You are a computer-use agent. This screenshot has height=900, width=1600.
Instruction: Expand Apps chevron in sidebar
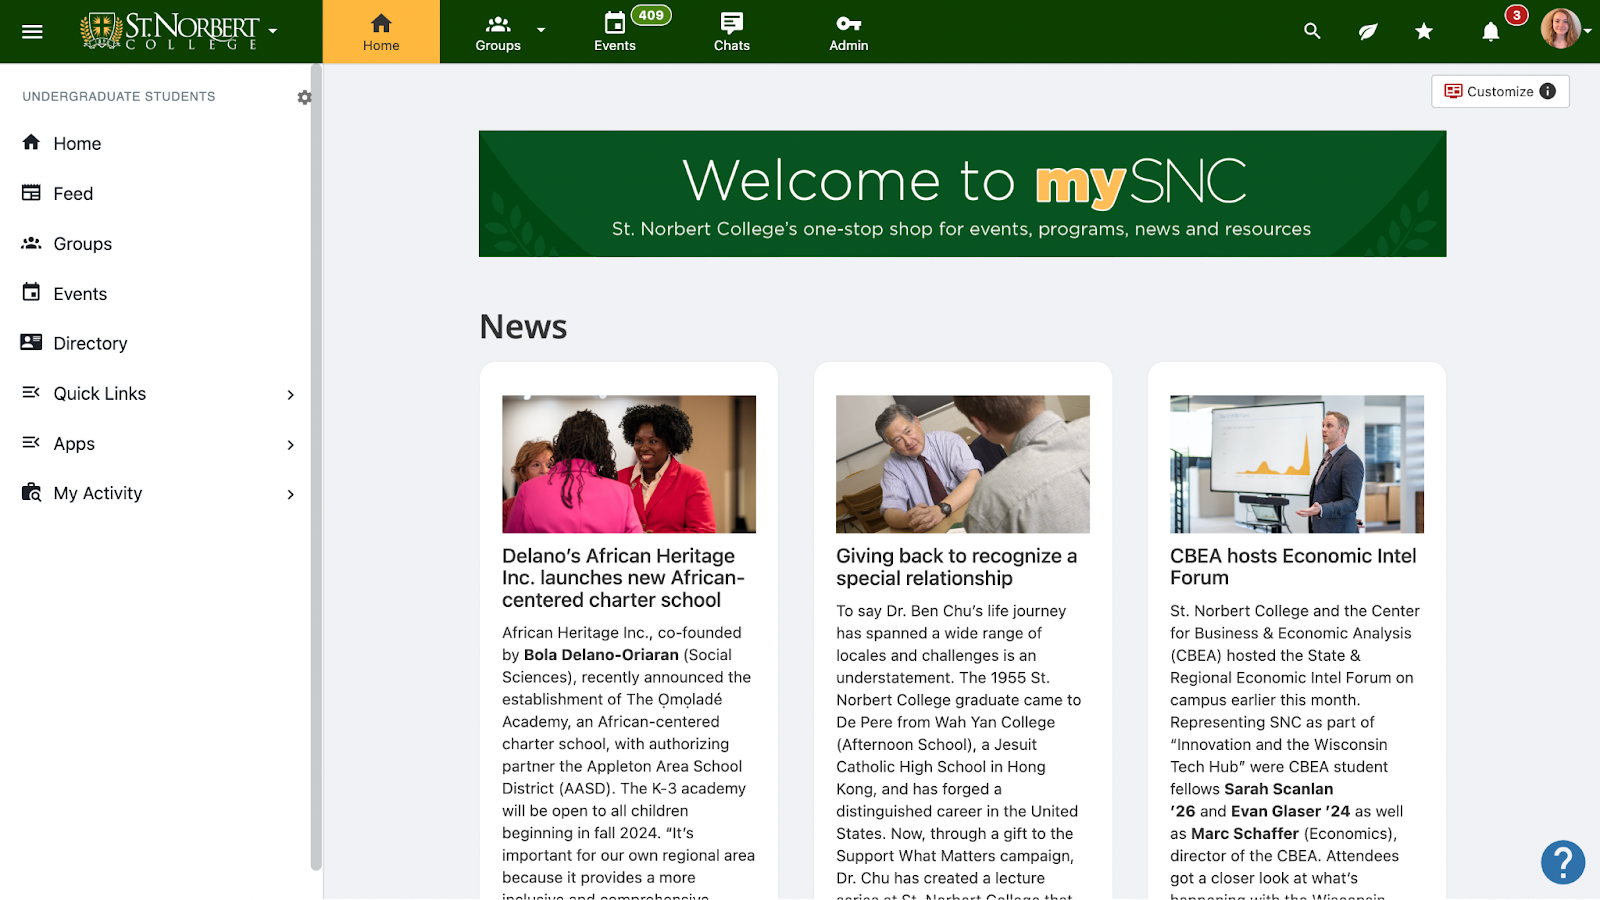290,445
